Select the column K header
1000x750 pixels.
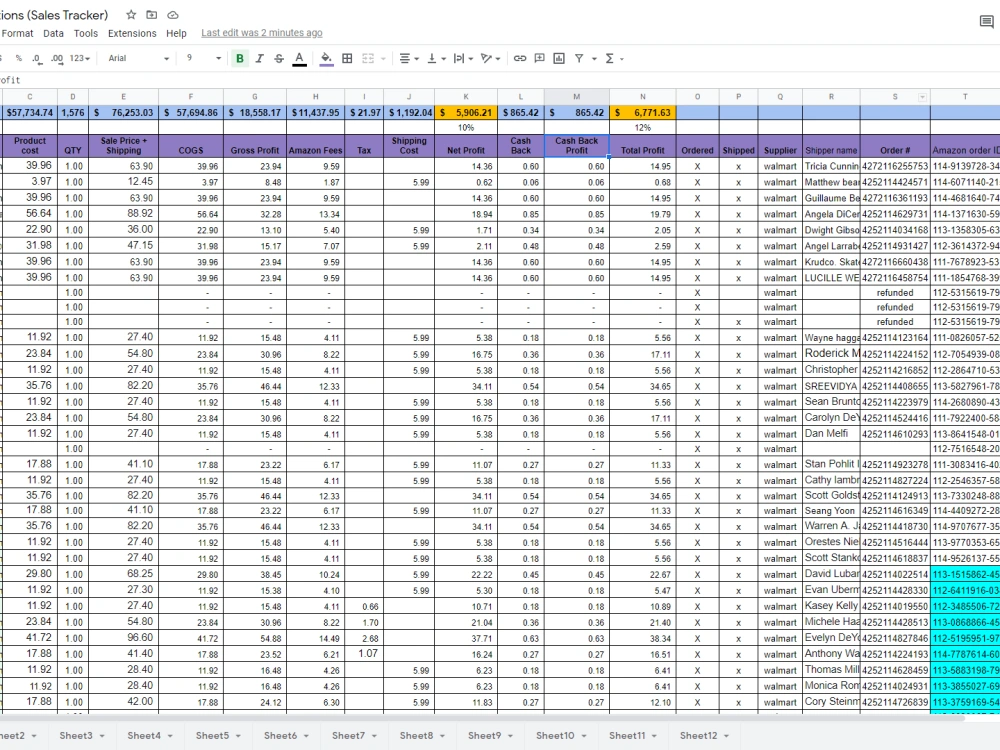(466, 96)
